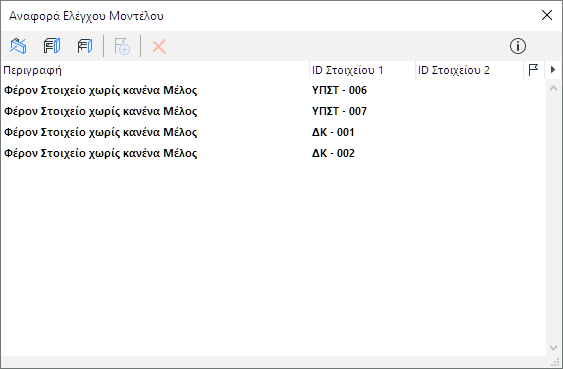The height and width of the screenshot is (369, 563).
Task: Click the flag column header icon
Action: (533, 70)
